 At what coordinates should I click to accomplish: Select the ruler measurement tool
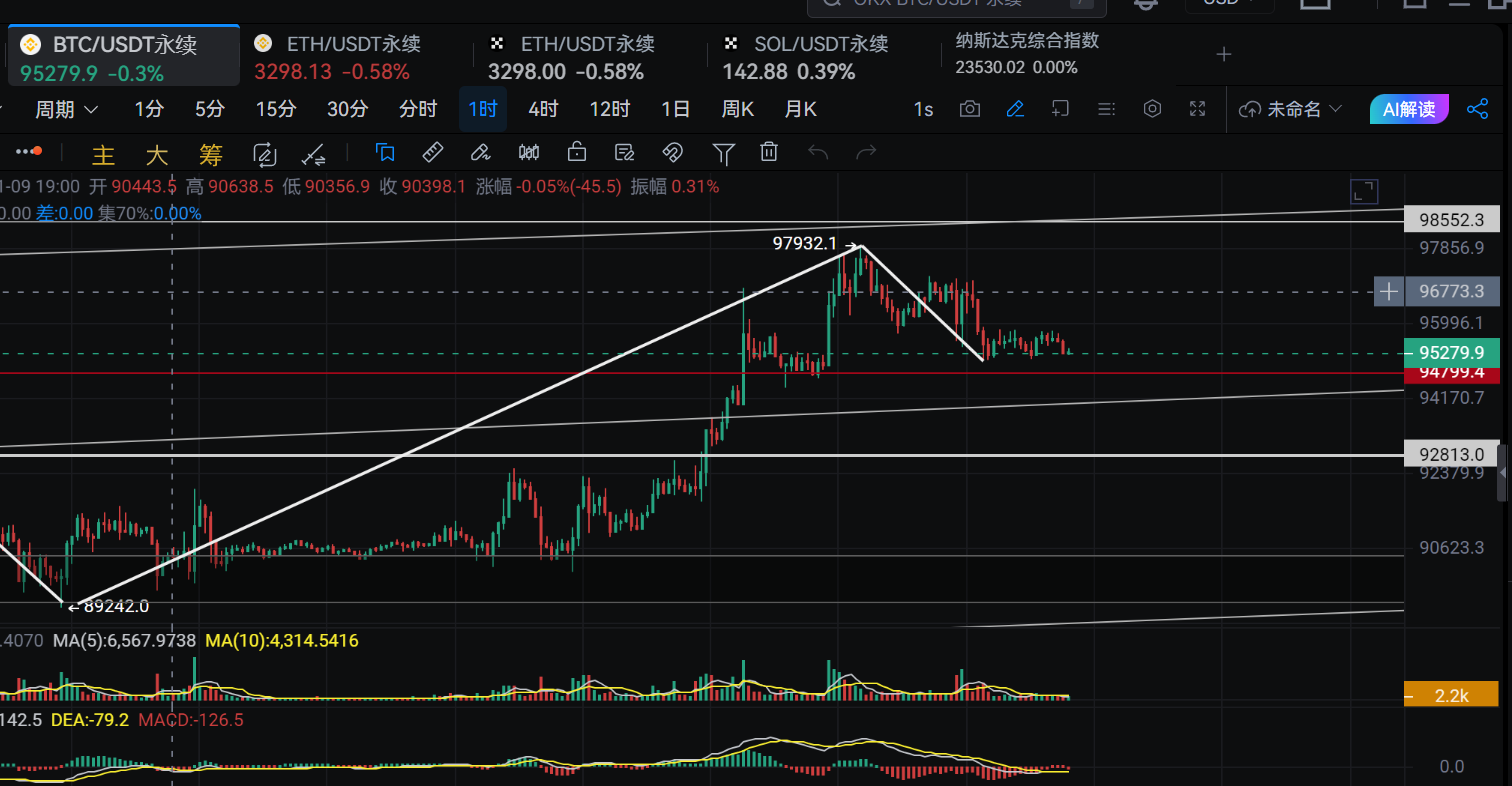coord(433,152)
